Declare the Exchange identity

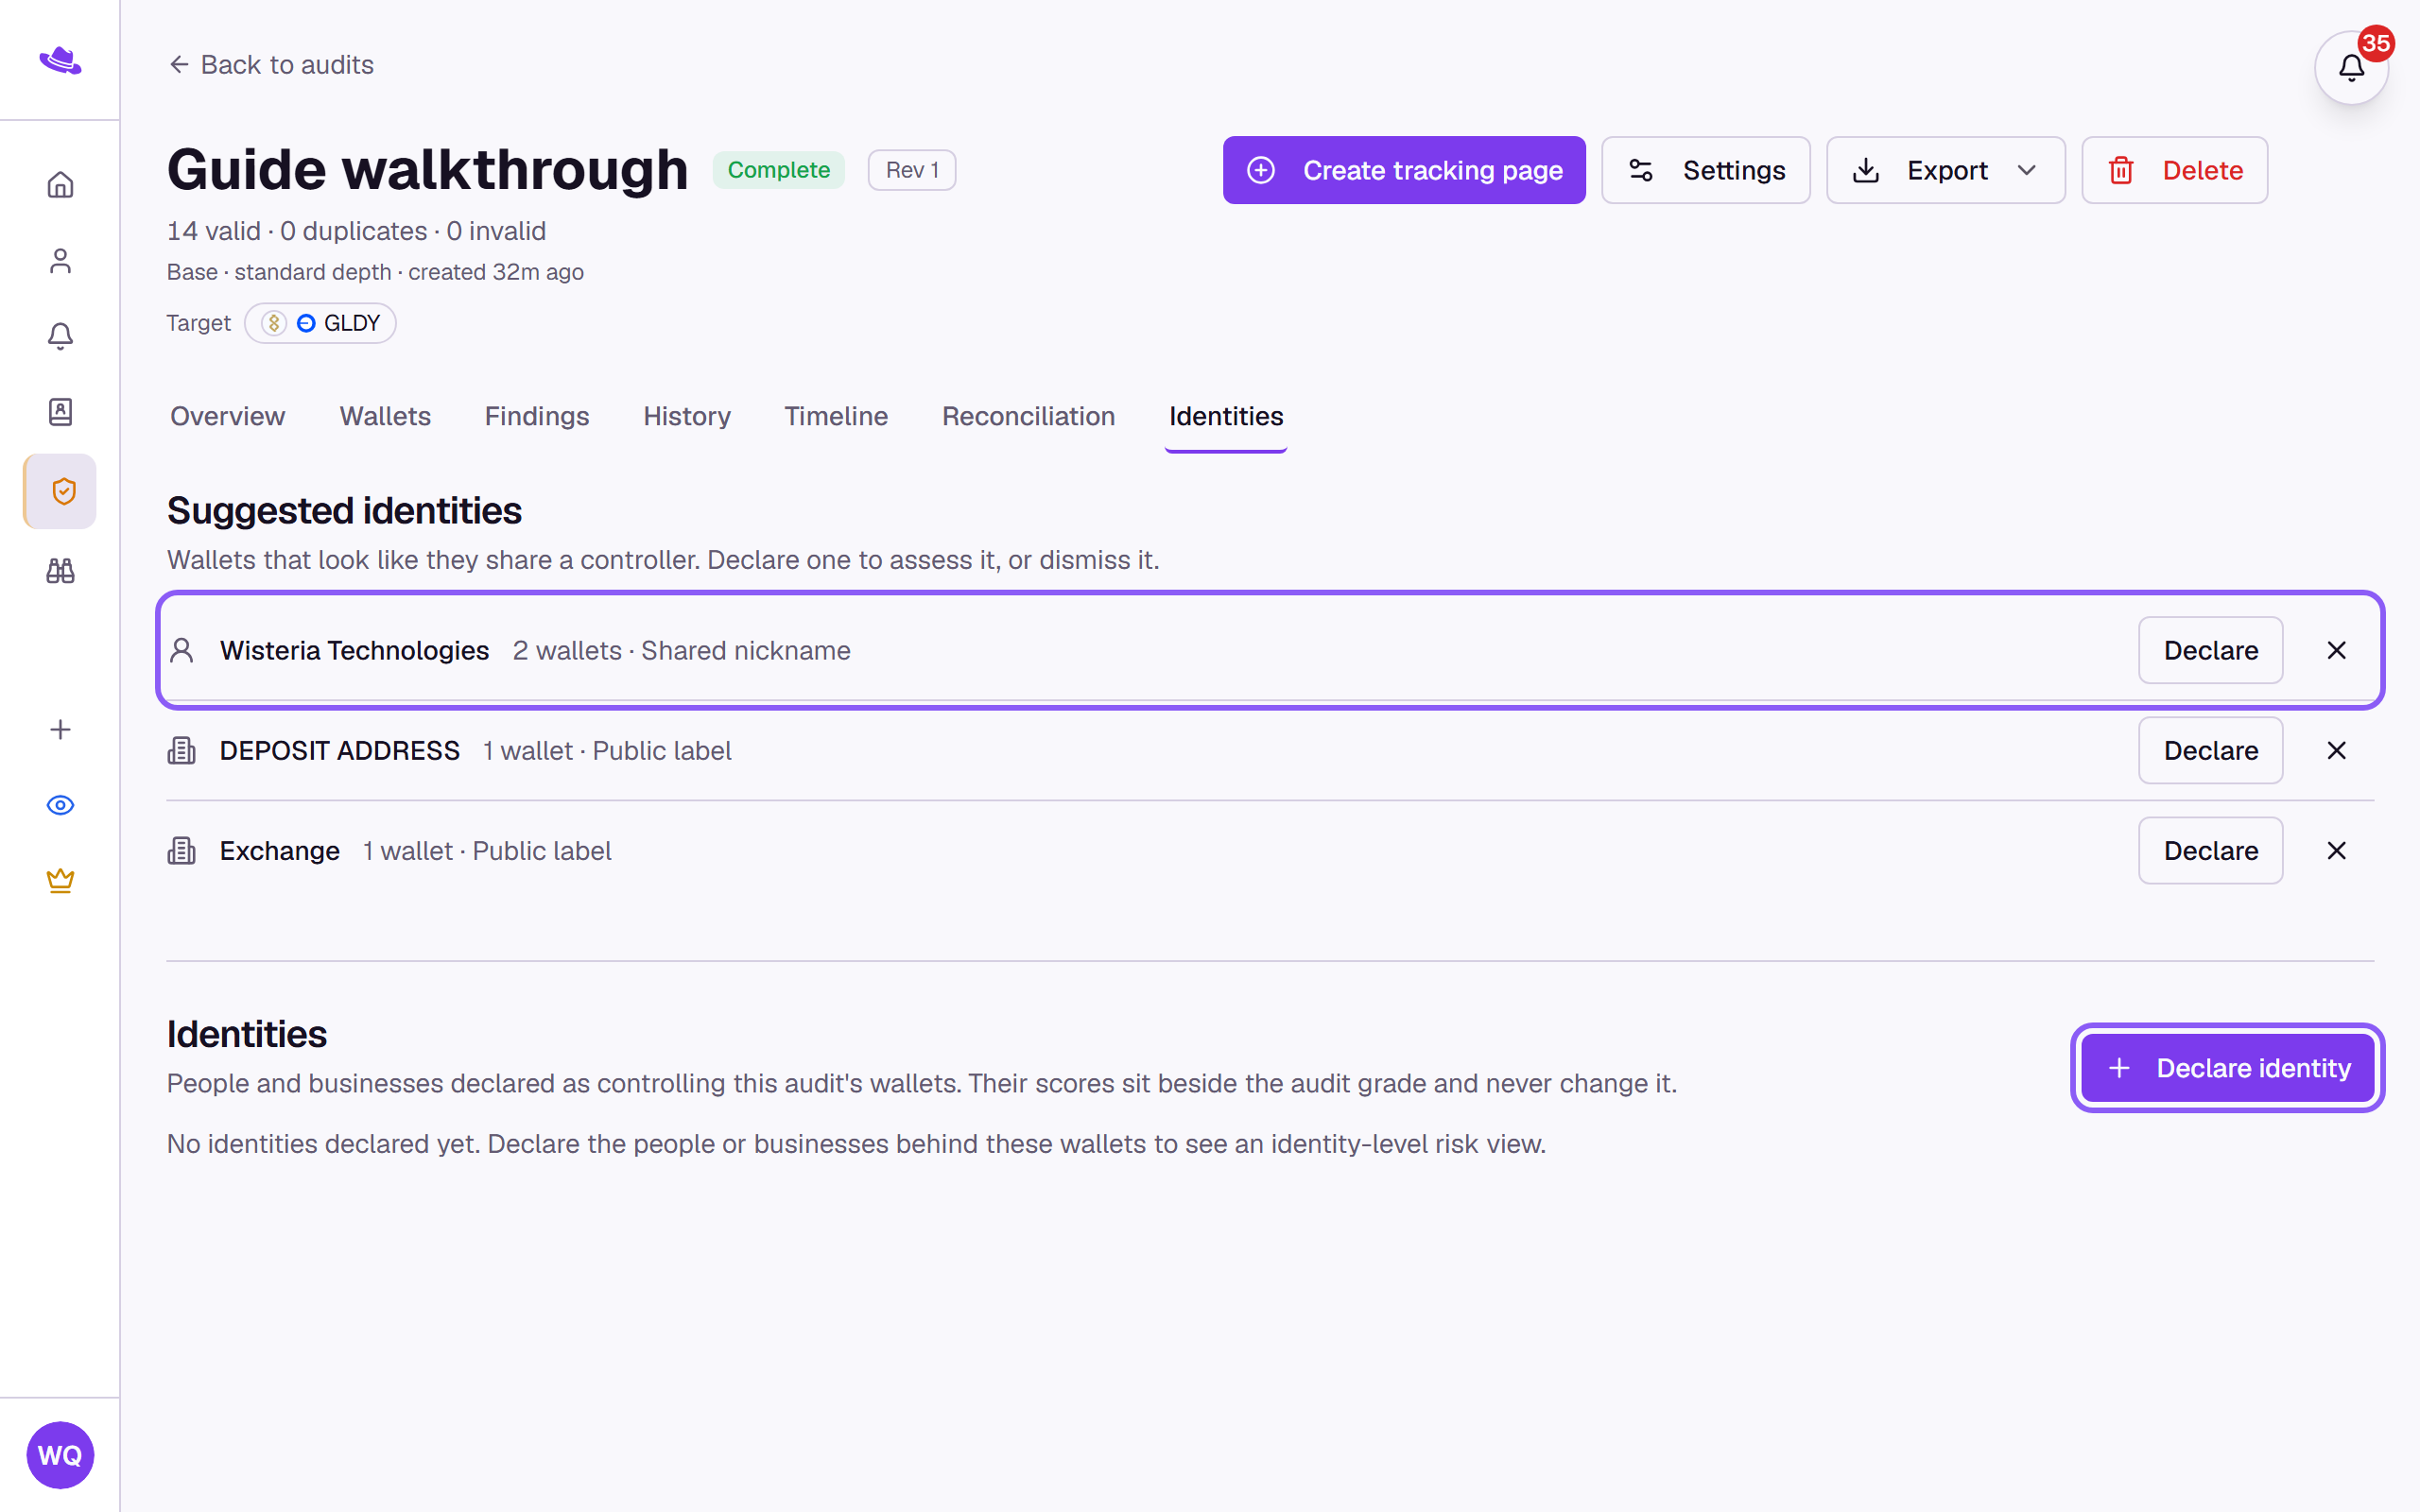tap(2211, 850)
